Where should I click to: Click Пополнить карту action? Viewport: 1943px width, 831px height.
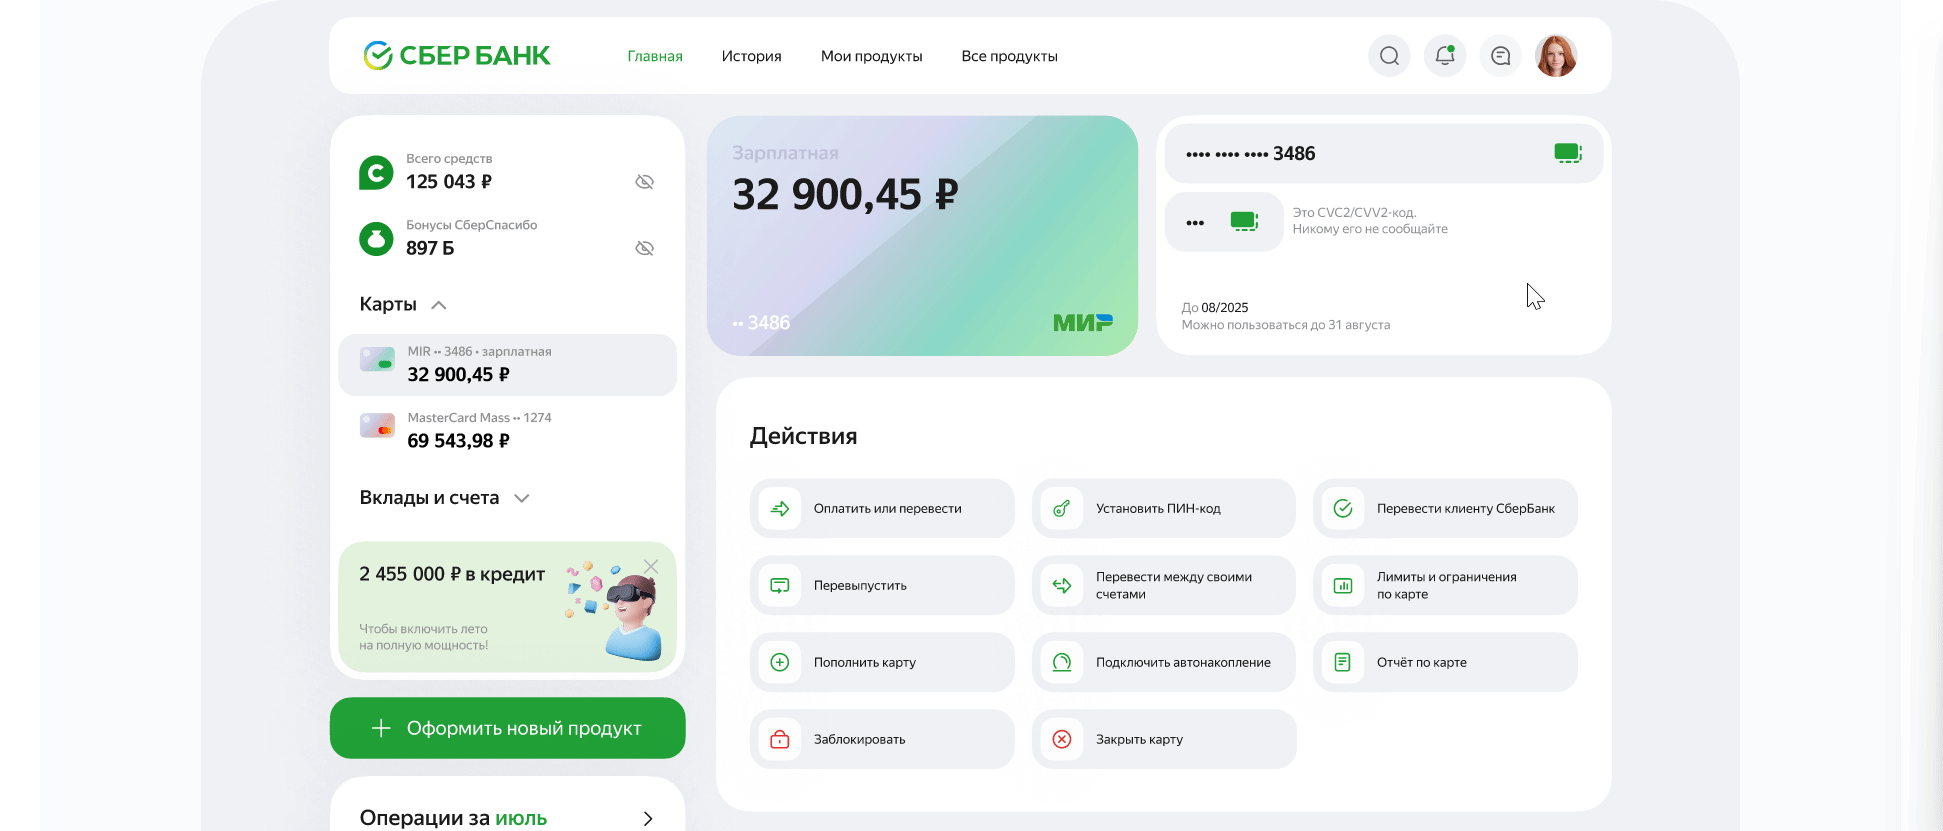click(882, 662)
